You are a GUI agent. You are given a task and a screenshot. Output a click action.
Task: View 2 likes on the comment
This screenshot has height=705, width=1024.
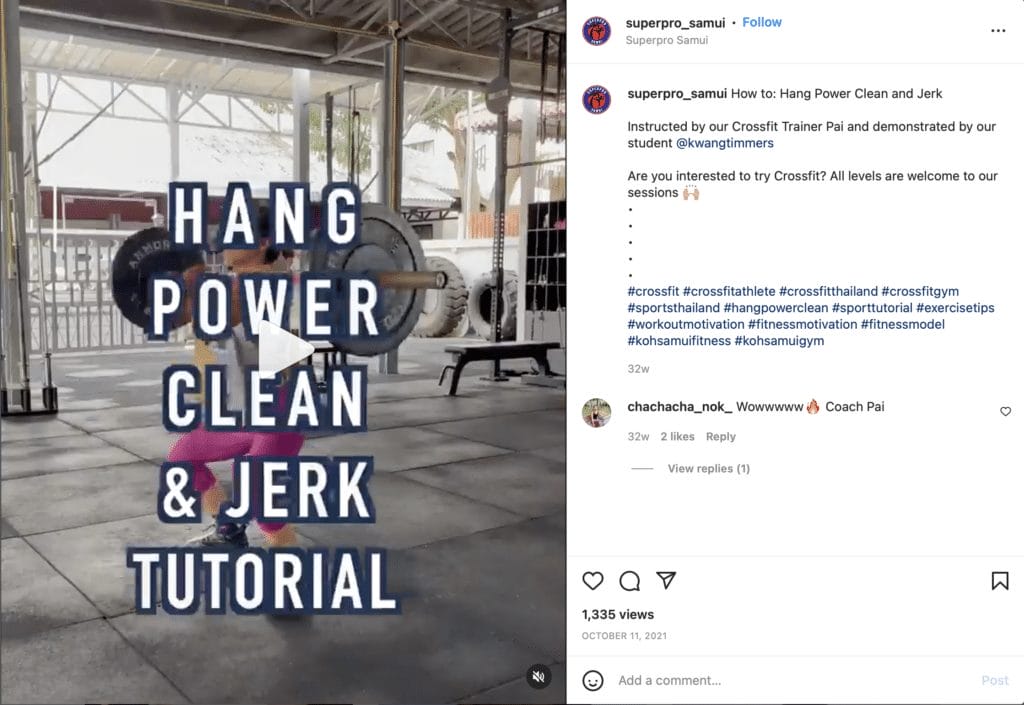tap(677, 436)
